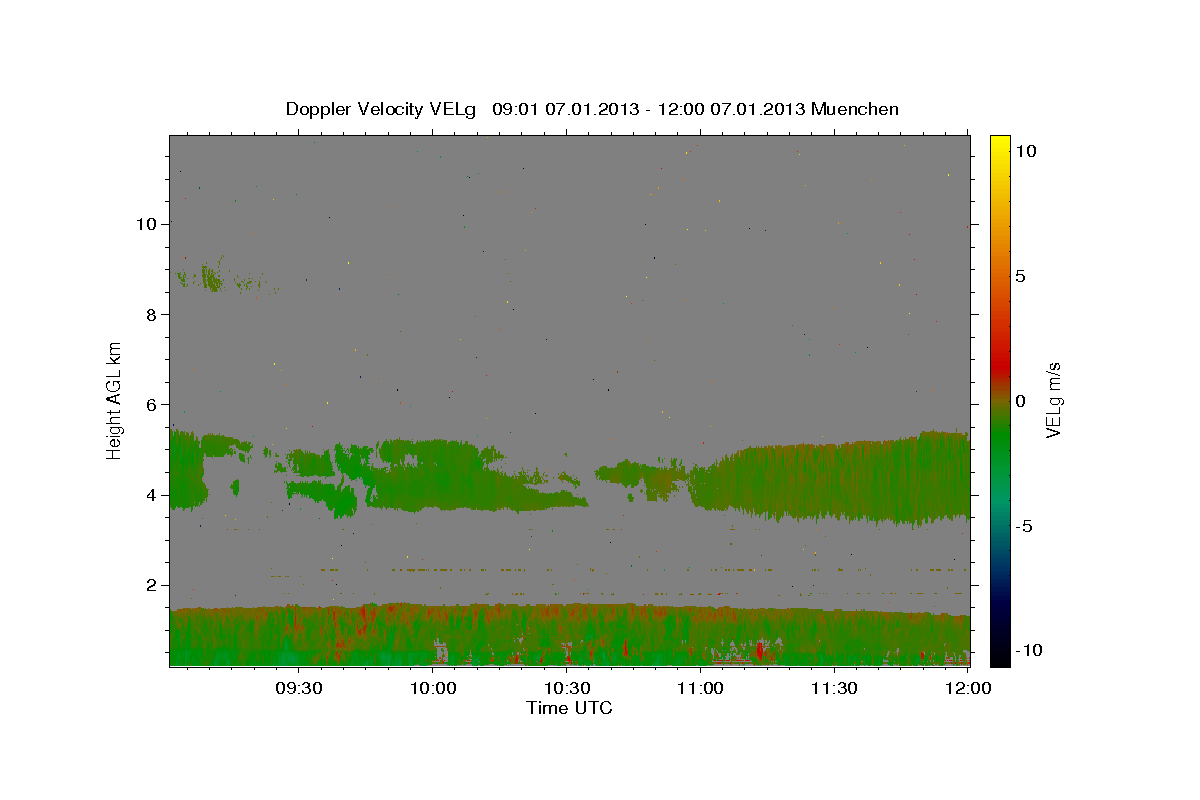Screen dimensions: 1200x800
Task: Click the colorbar value -5
Action: point(1025,526)
